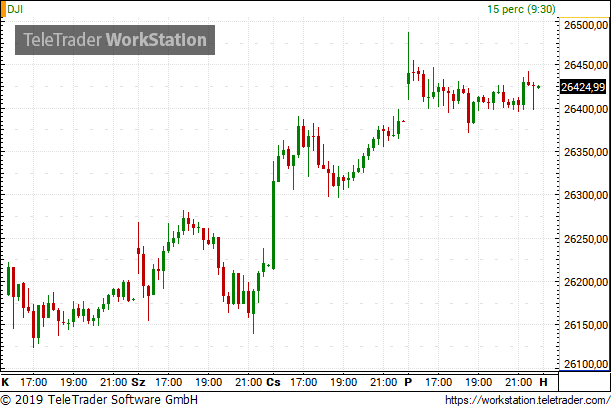Click the 19:00 label between Cs and P

click(343, 382)
